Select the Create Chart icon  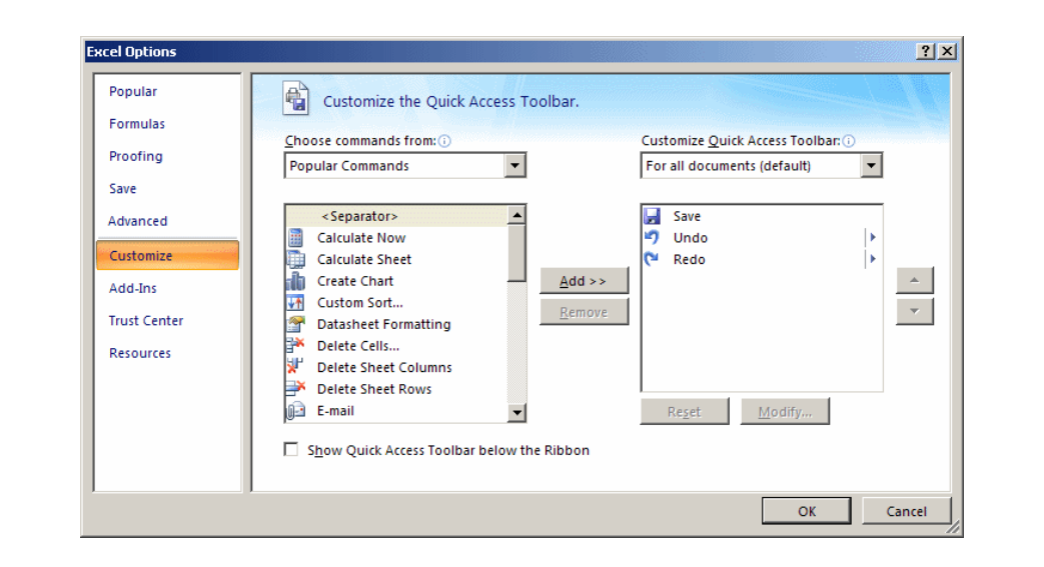pos(296,281)
